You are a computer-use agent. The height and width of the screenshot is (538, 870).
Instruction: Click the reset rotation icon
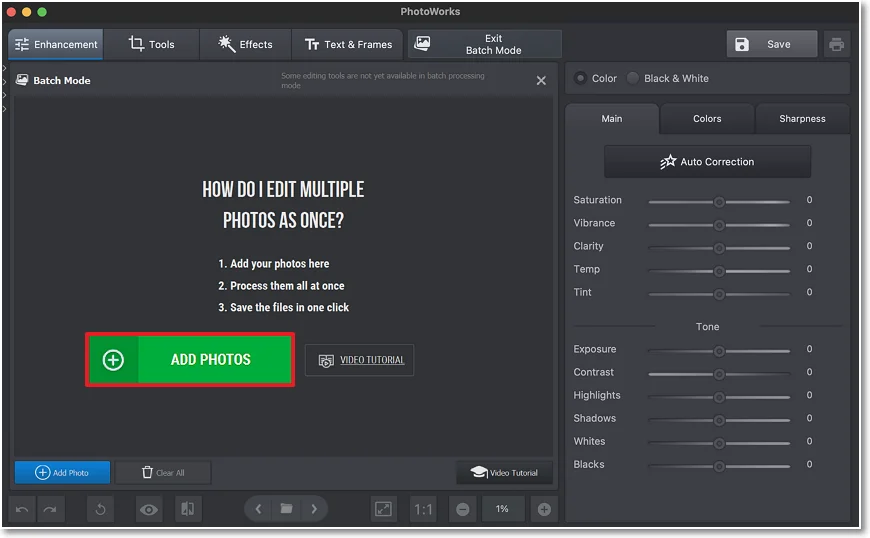[100, 509]
